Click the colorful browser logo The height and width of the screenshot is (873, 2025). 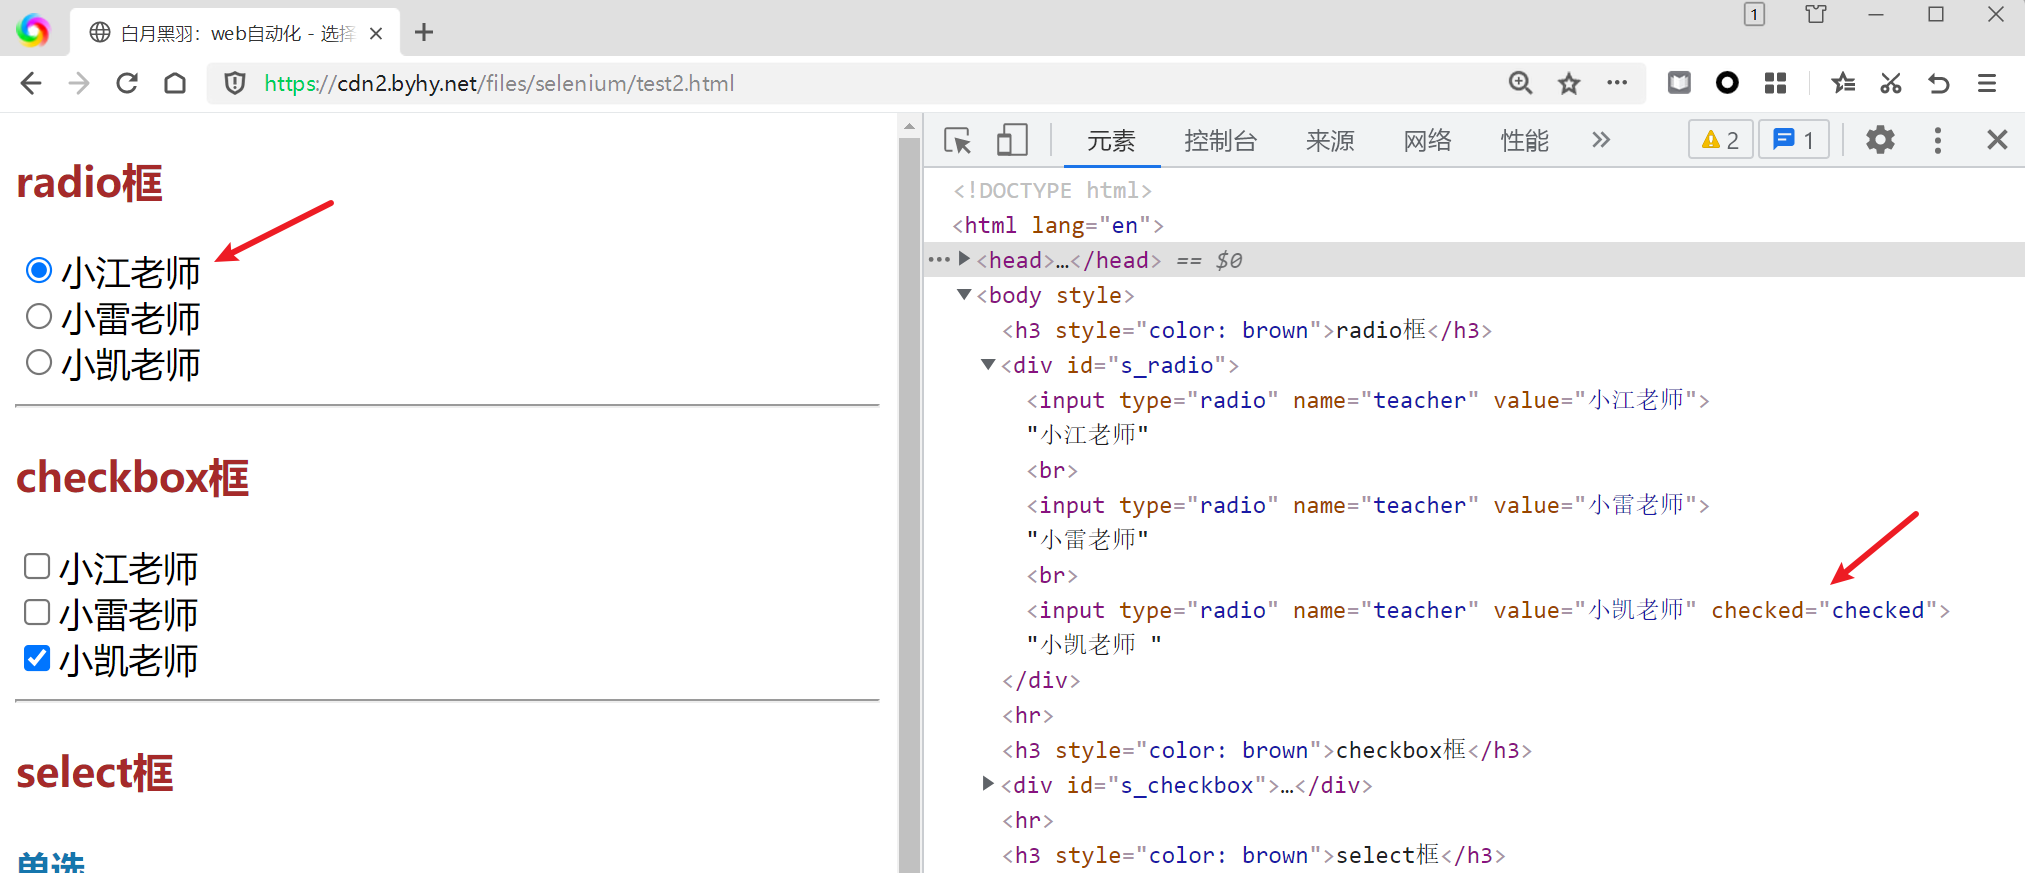click(33, 31)
